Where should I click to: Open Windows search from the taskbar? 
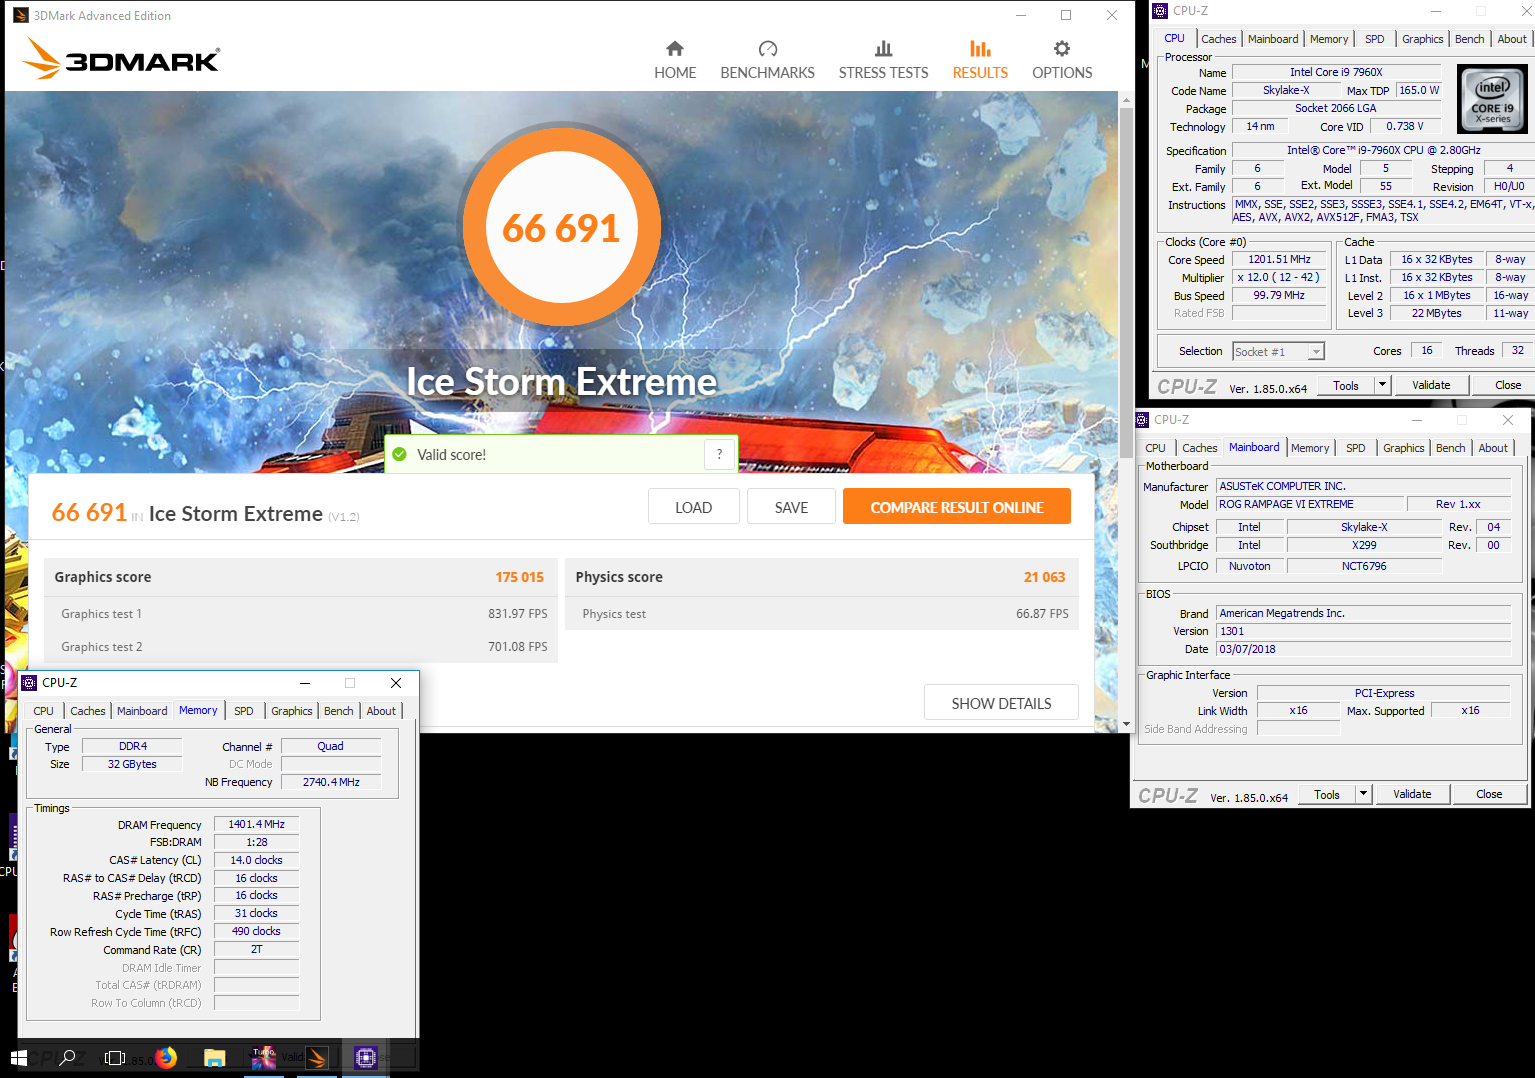click(x=67, y=1058)
